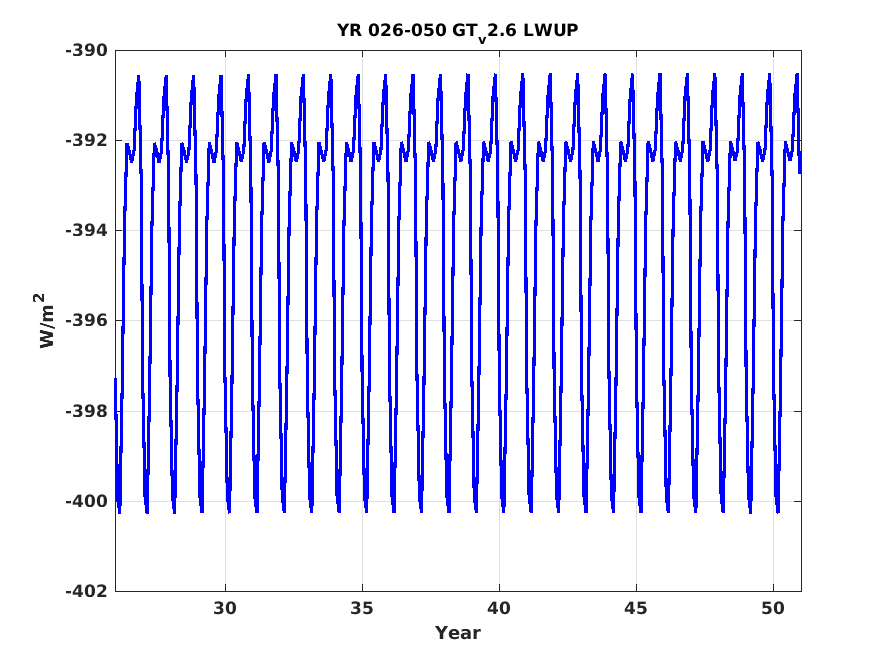Click the y-axis tick label -394
Screen dimensions: 884x663
(86, 231)
